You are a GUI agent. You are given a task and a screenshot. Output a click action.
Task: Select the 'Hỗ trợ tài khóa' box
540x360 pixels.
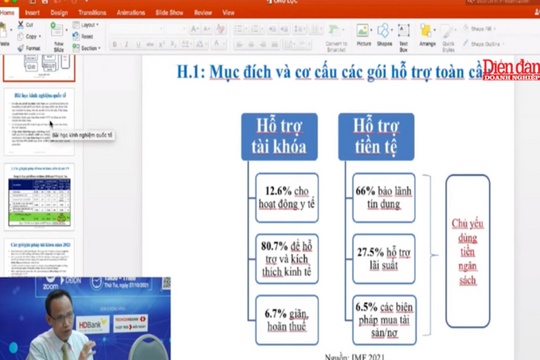pos(279,137)
